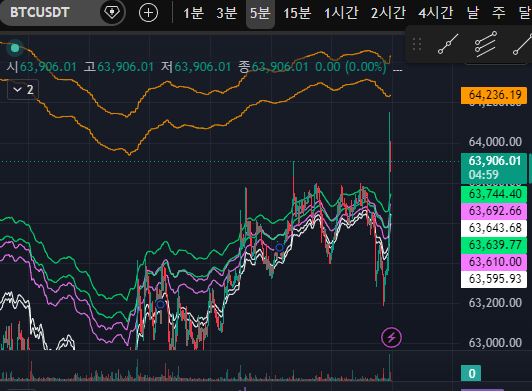Click the purple lightning bolt icon

point(391,337)
